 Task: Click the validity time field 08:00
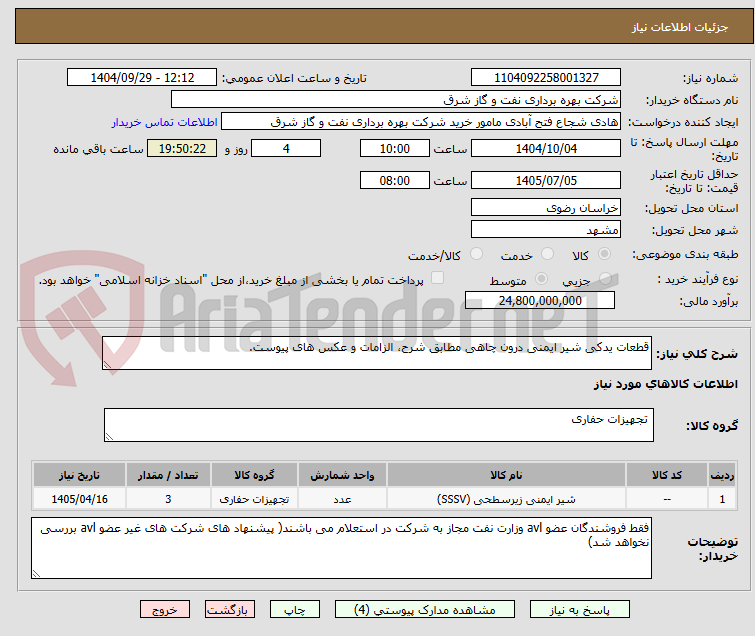click(x=394, y=181)
